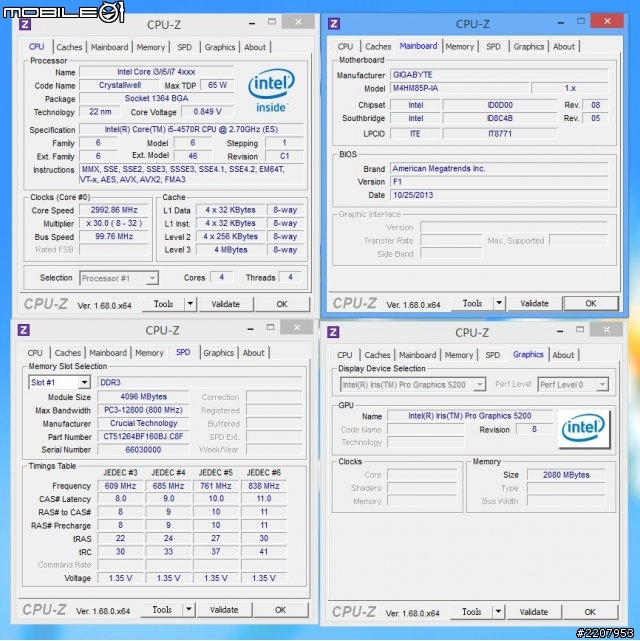Expand the Tools arrow in the CPU window
Viewport: 640px width, 641px height.
(x=190, y=304)
